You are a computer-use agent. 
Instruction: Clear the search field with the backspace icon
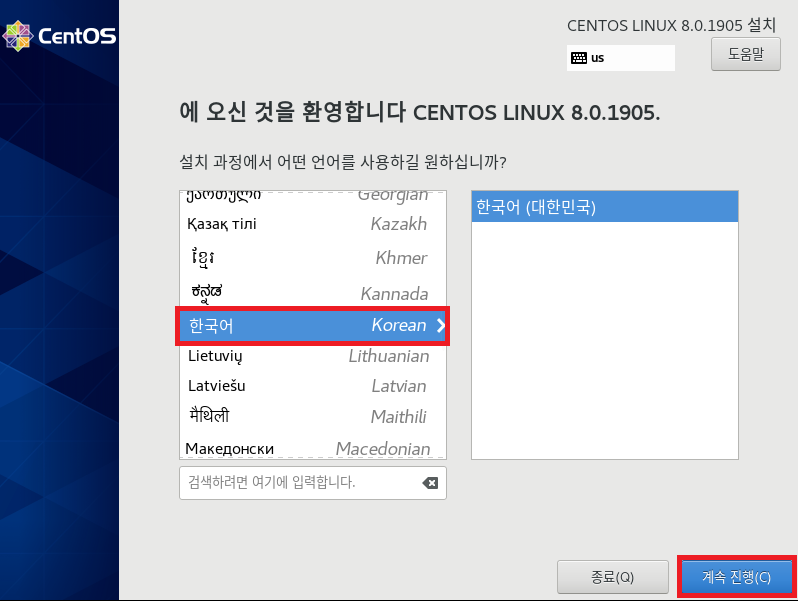click(430, 483)
